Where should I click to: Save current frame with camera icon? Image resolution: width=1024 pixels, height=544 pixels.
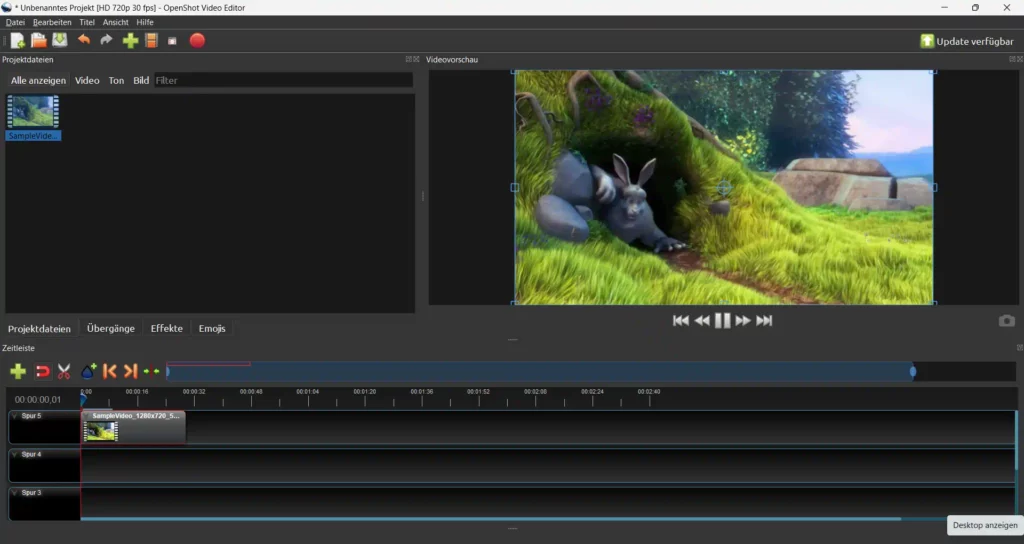pos(1006,321)
